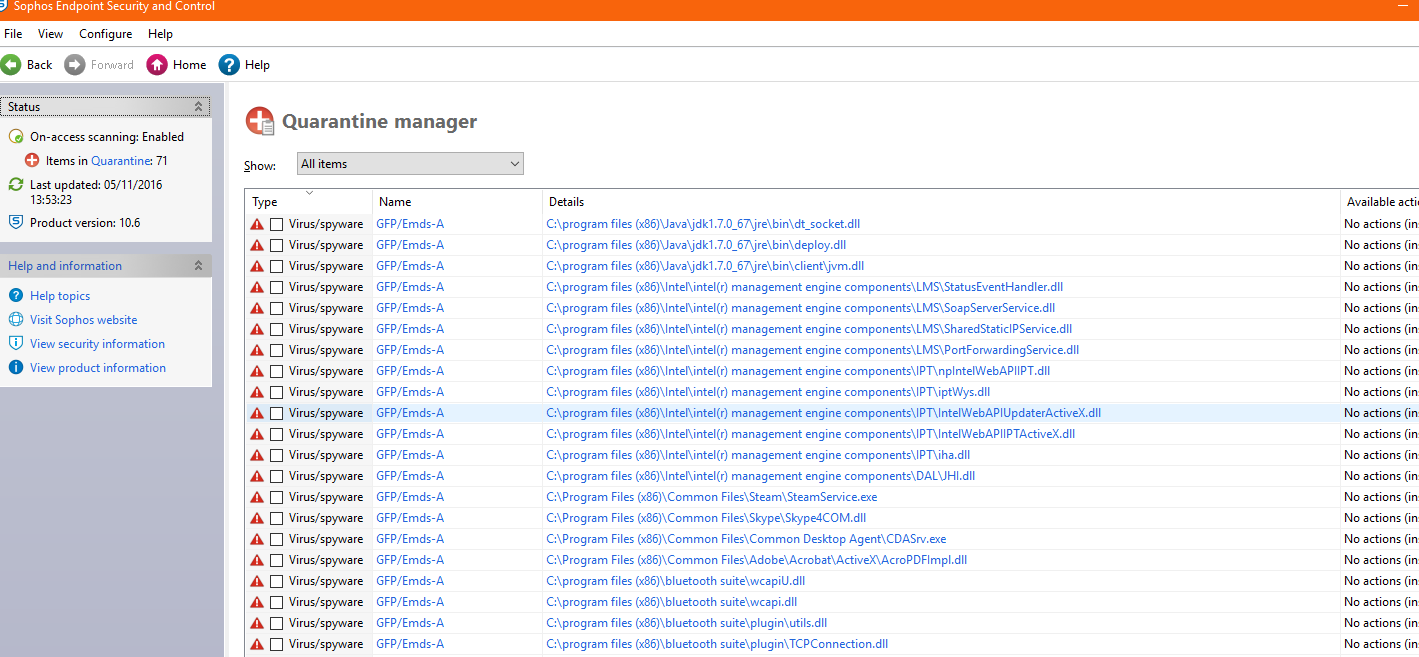Image resolution: width=1419 pixels, height=657 pixels.
Task: Open View product information link
Action: [98, 368]
